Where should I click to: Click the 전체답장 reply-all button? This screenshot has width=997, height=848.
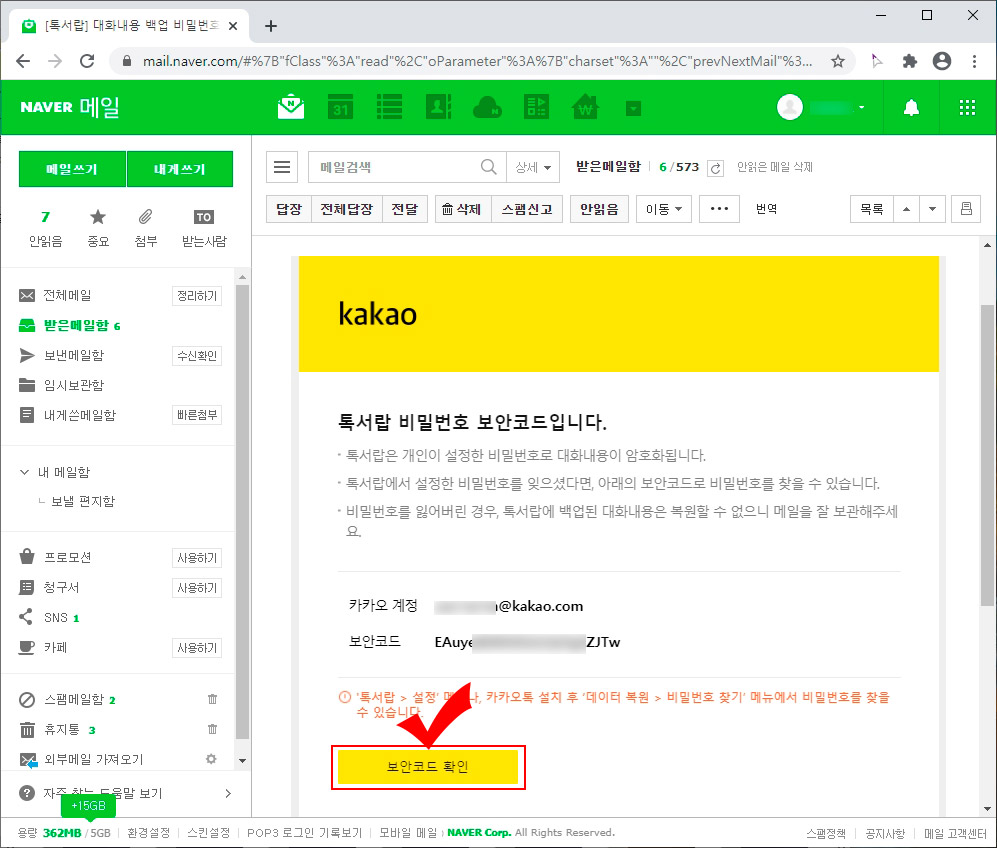pyautogui.click(x=347, y=209)
